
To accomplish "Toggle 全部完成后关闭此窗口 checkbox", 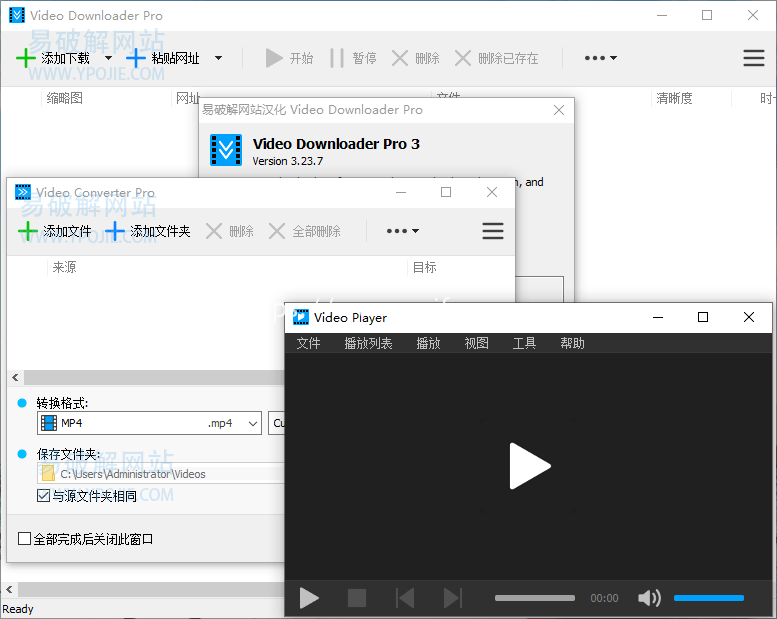I will tap(24, 539).
